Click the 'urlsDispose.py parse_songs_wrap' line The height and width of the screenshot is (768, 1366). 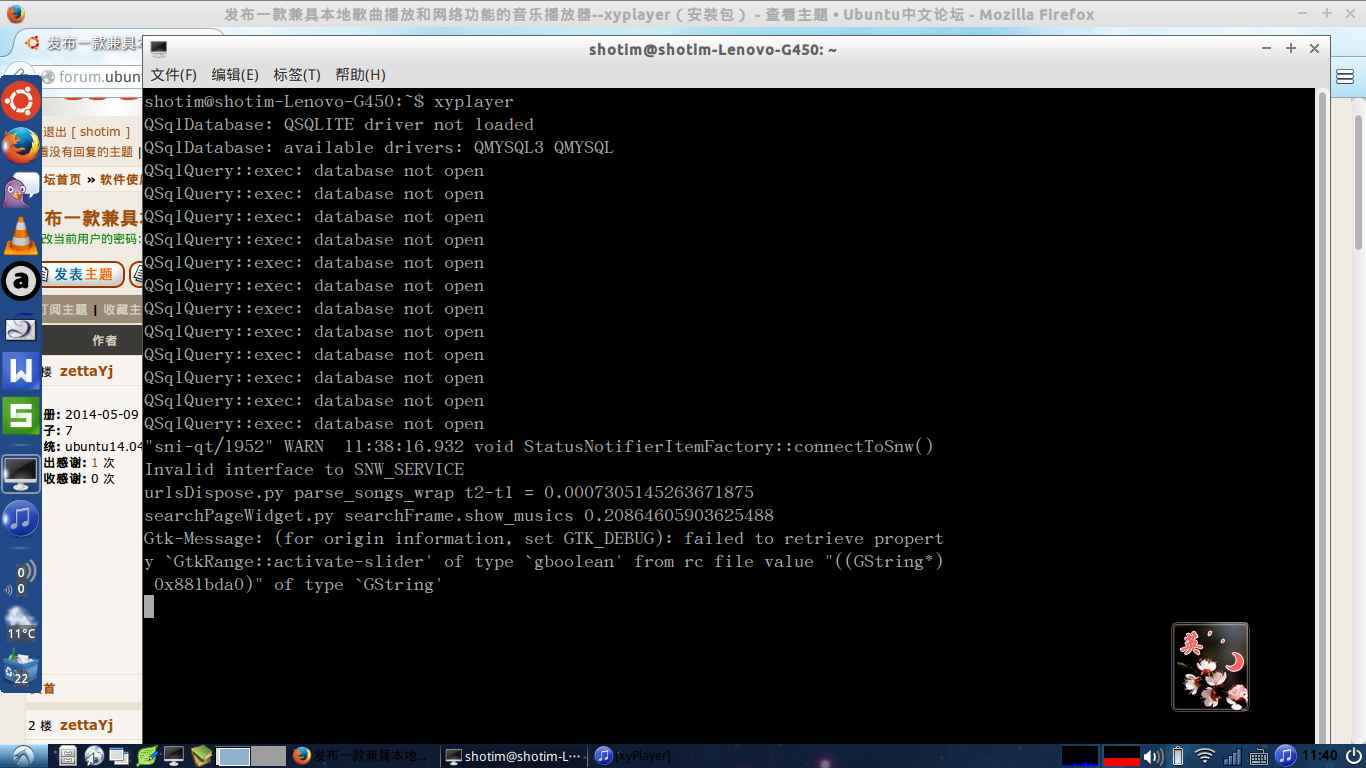pyautogui.click(x=449, y=493)
